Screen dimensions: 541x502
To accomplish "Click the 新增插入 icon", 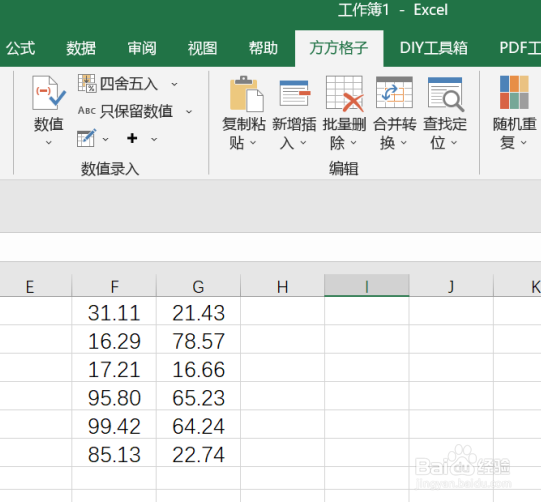I will 295,93.
